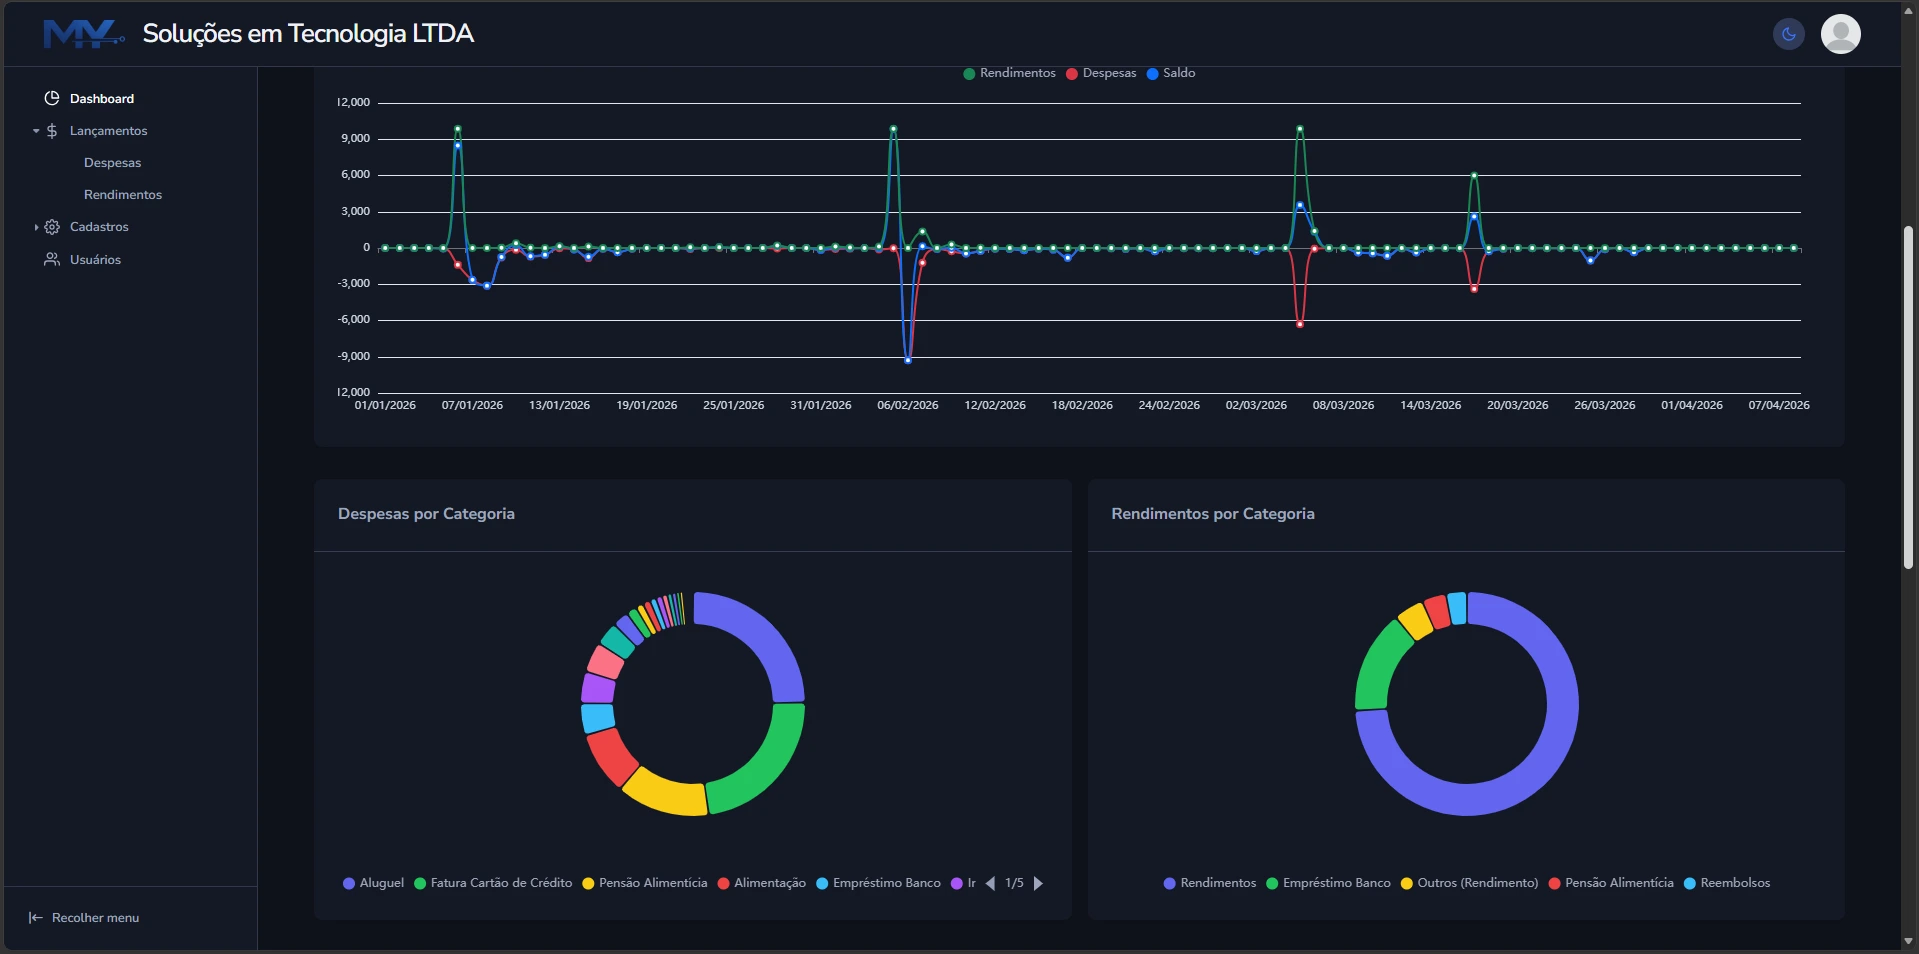Click the Lançamentos dollar sign icon
This screenshot has height=954, width=1919.
pos(52,131)
